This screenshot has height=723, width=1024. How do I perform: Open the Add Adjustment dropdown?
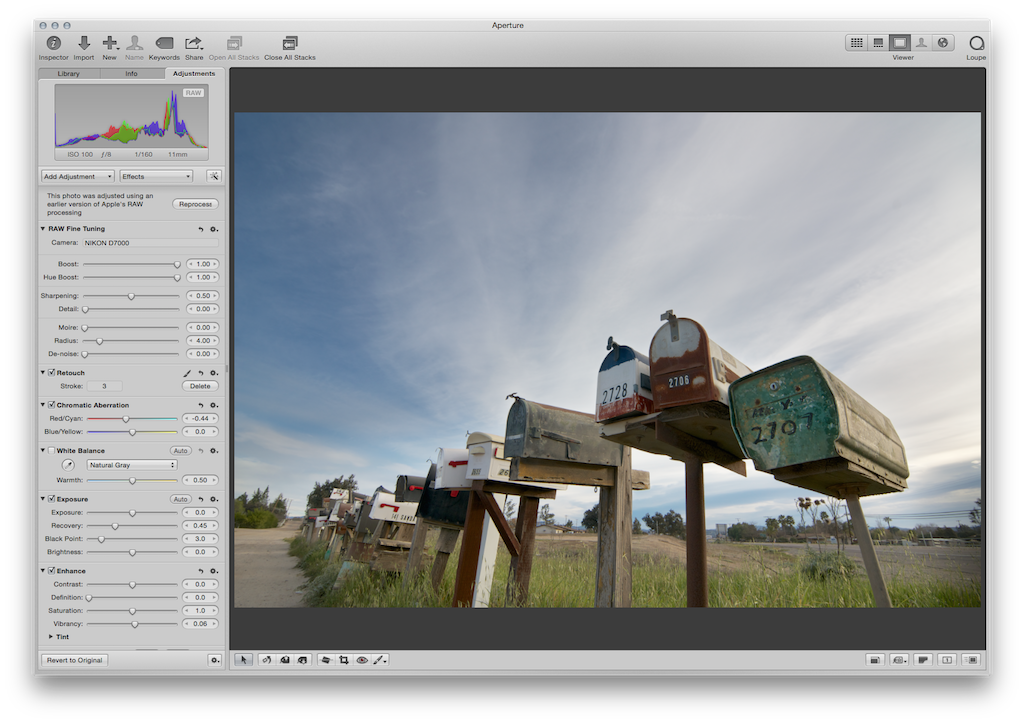tap(78, 176)
